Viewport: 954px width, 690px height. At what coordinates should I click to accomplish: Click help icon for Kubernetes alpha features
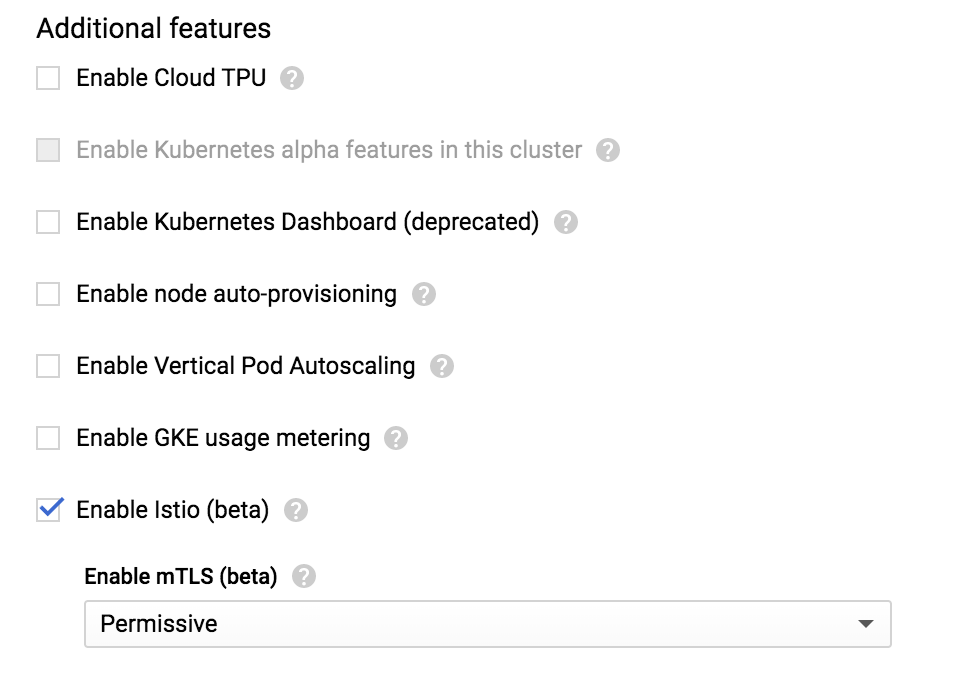pos(607,150)
